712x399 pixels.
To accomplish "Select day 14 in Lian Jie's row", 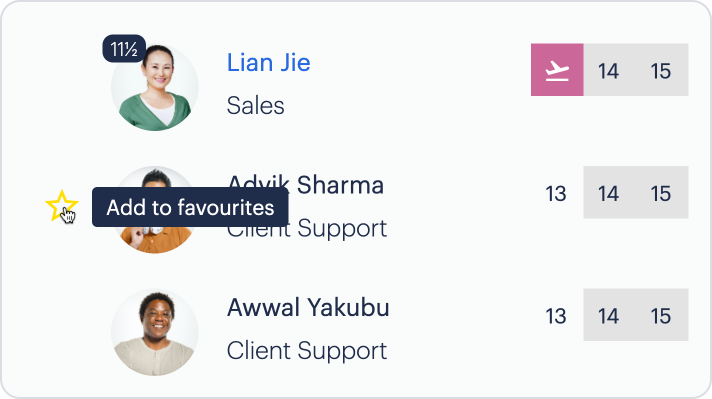I will [609, 70].
